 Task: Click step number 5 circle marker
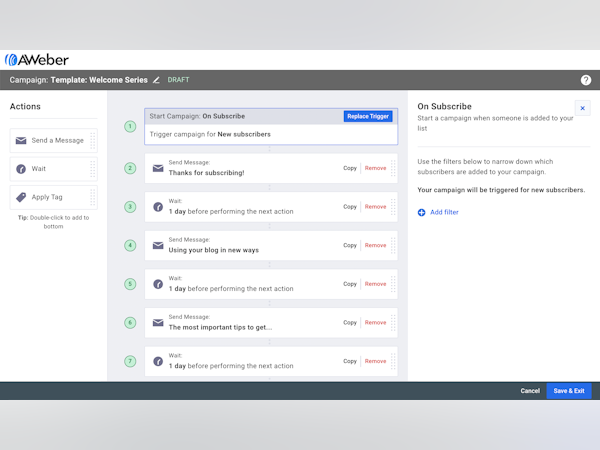[x=130, y=284]
